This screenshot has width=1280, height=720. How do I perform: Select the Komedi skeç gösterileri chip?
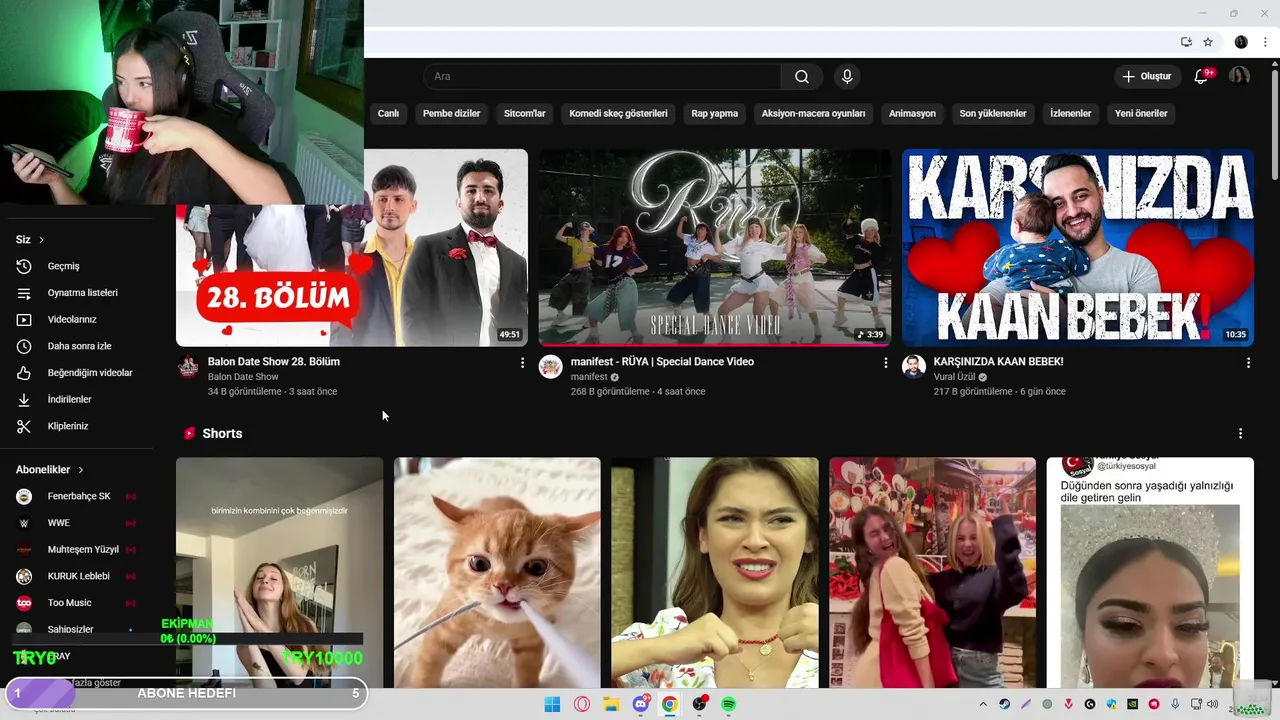[618, 113]
